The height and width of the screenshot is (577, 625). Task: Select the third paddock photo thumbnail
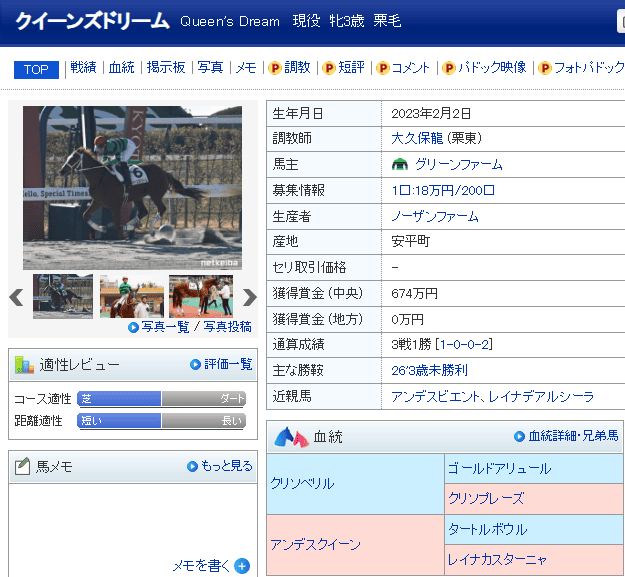coord(201,296)
